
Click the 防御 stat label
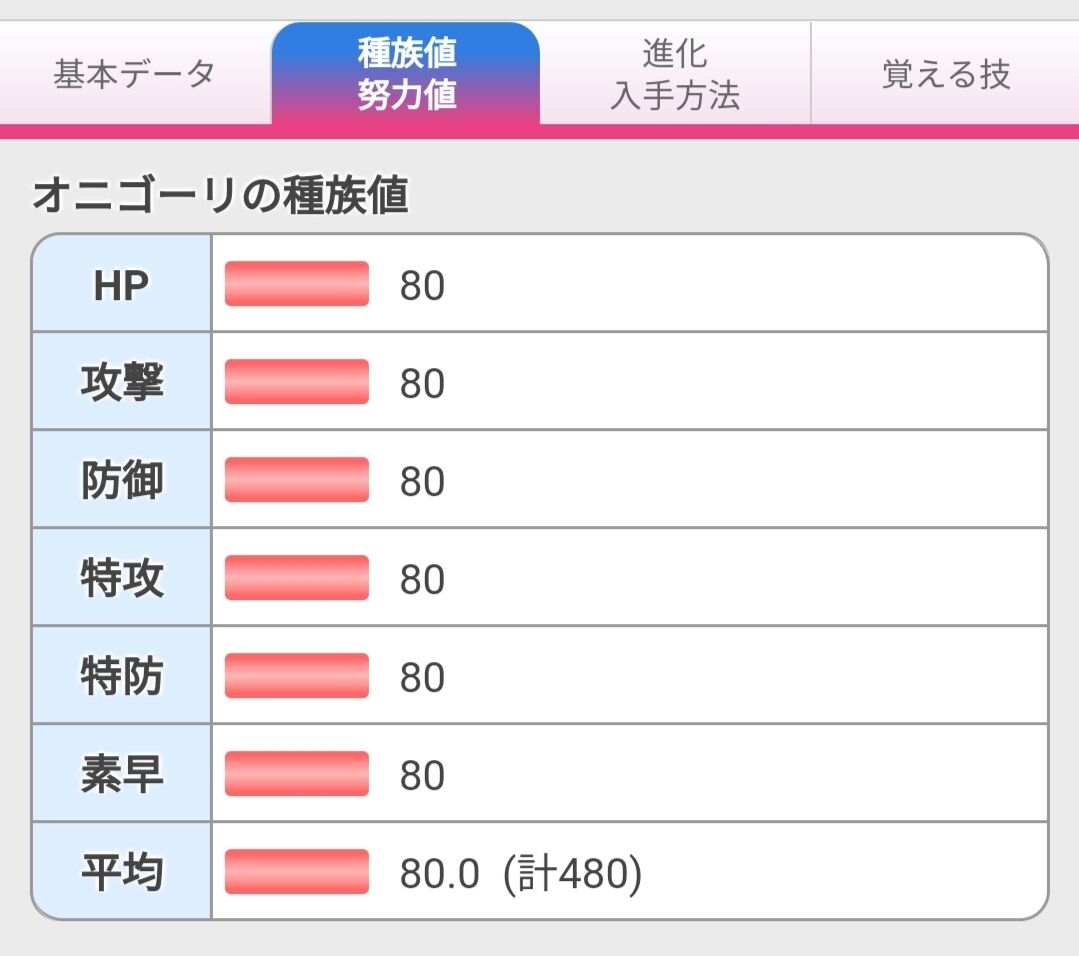click(x=122, y=480)
